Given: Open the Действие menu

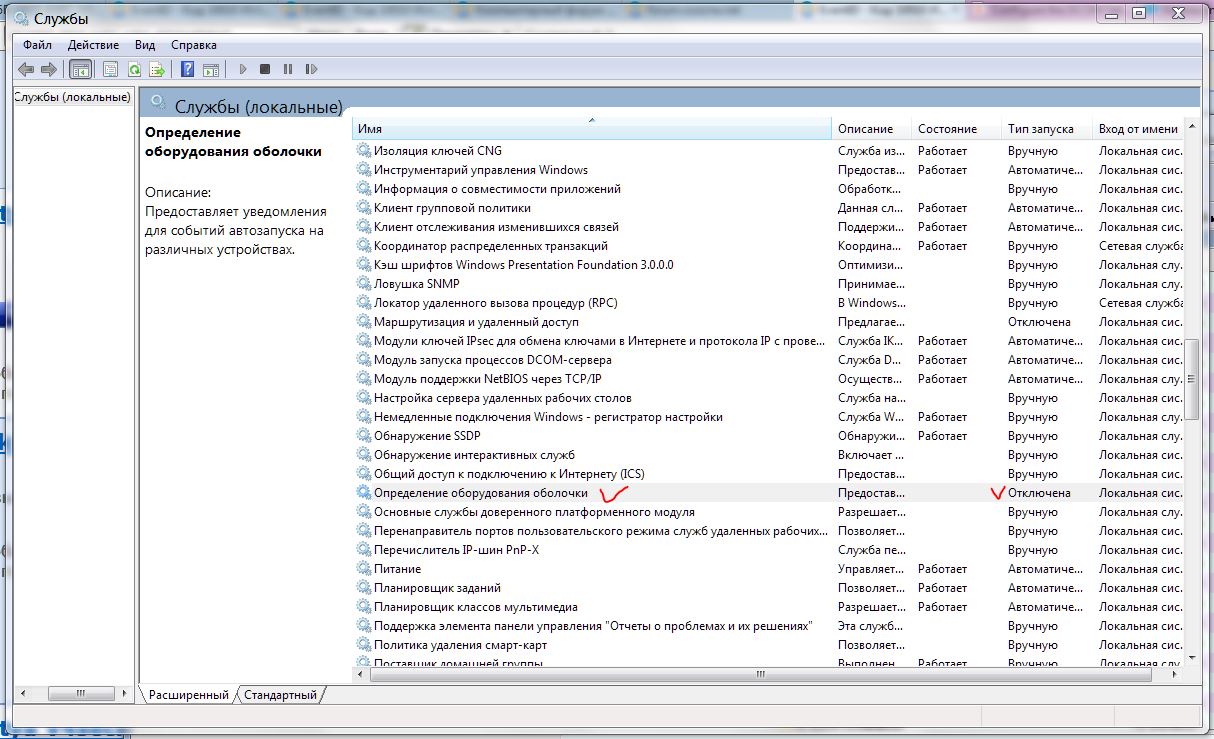Looking at the screenshot, I should (93, 45).
